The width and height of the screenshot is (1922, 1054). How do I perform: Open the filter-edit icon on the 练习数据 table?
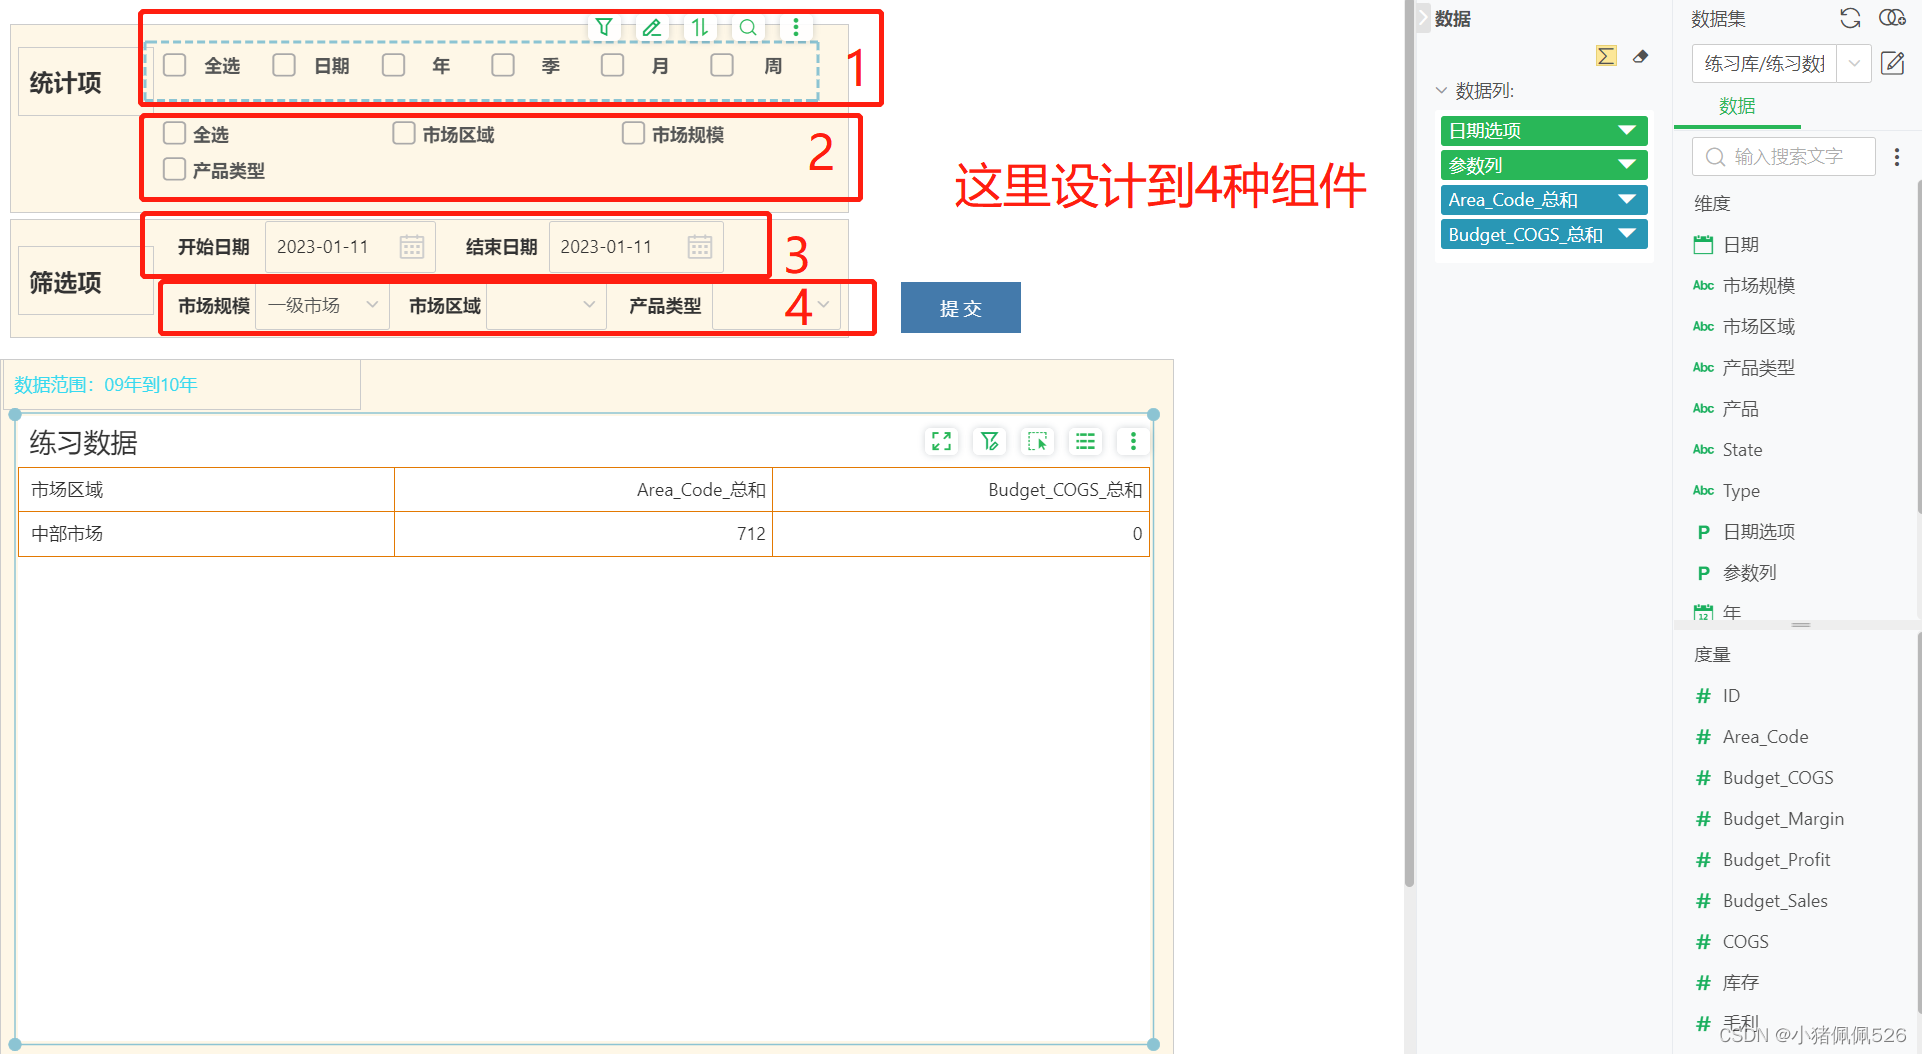tap(989, 441)
